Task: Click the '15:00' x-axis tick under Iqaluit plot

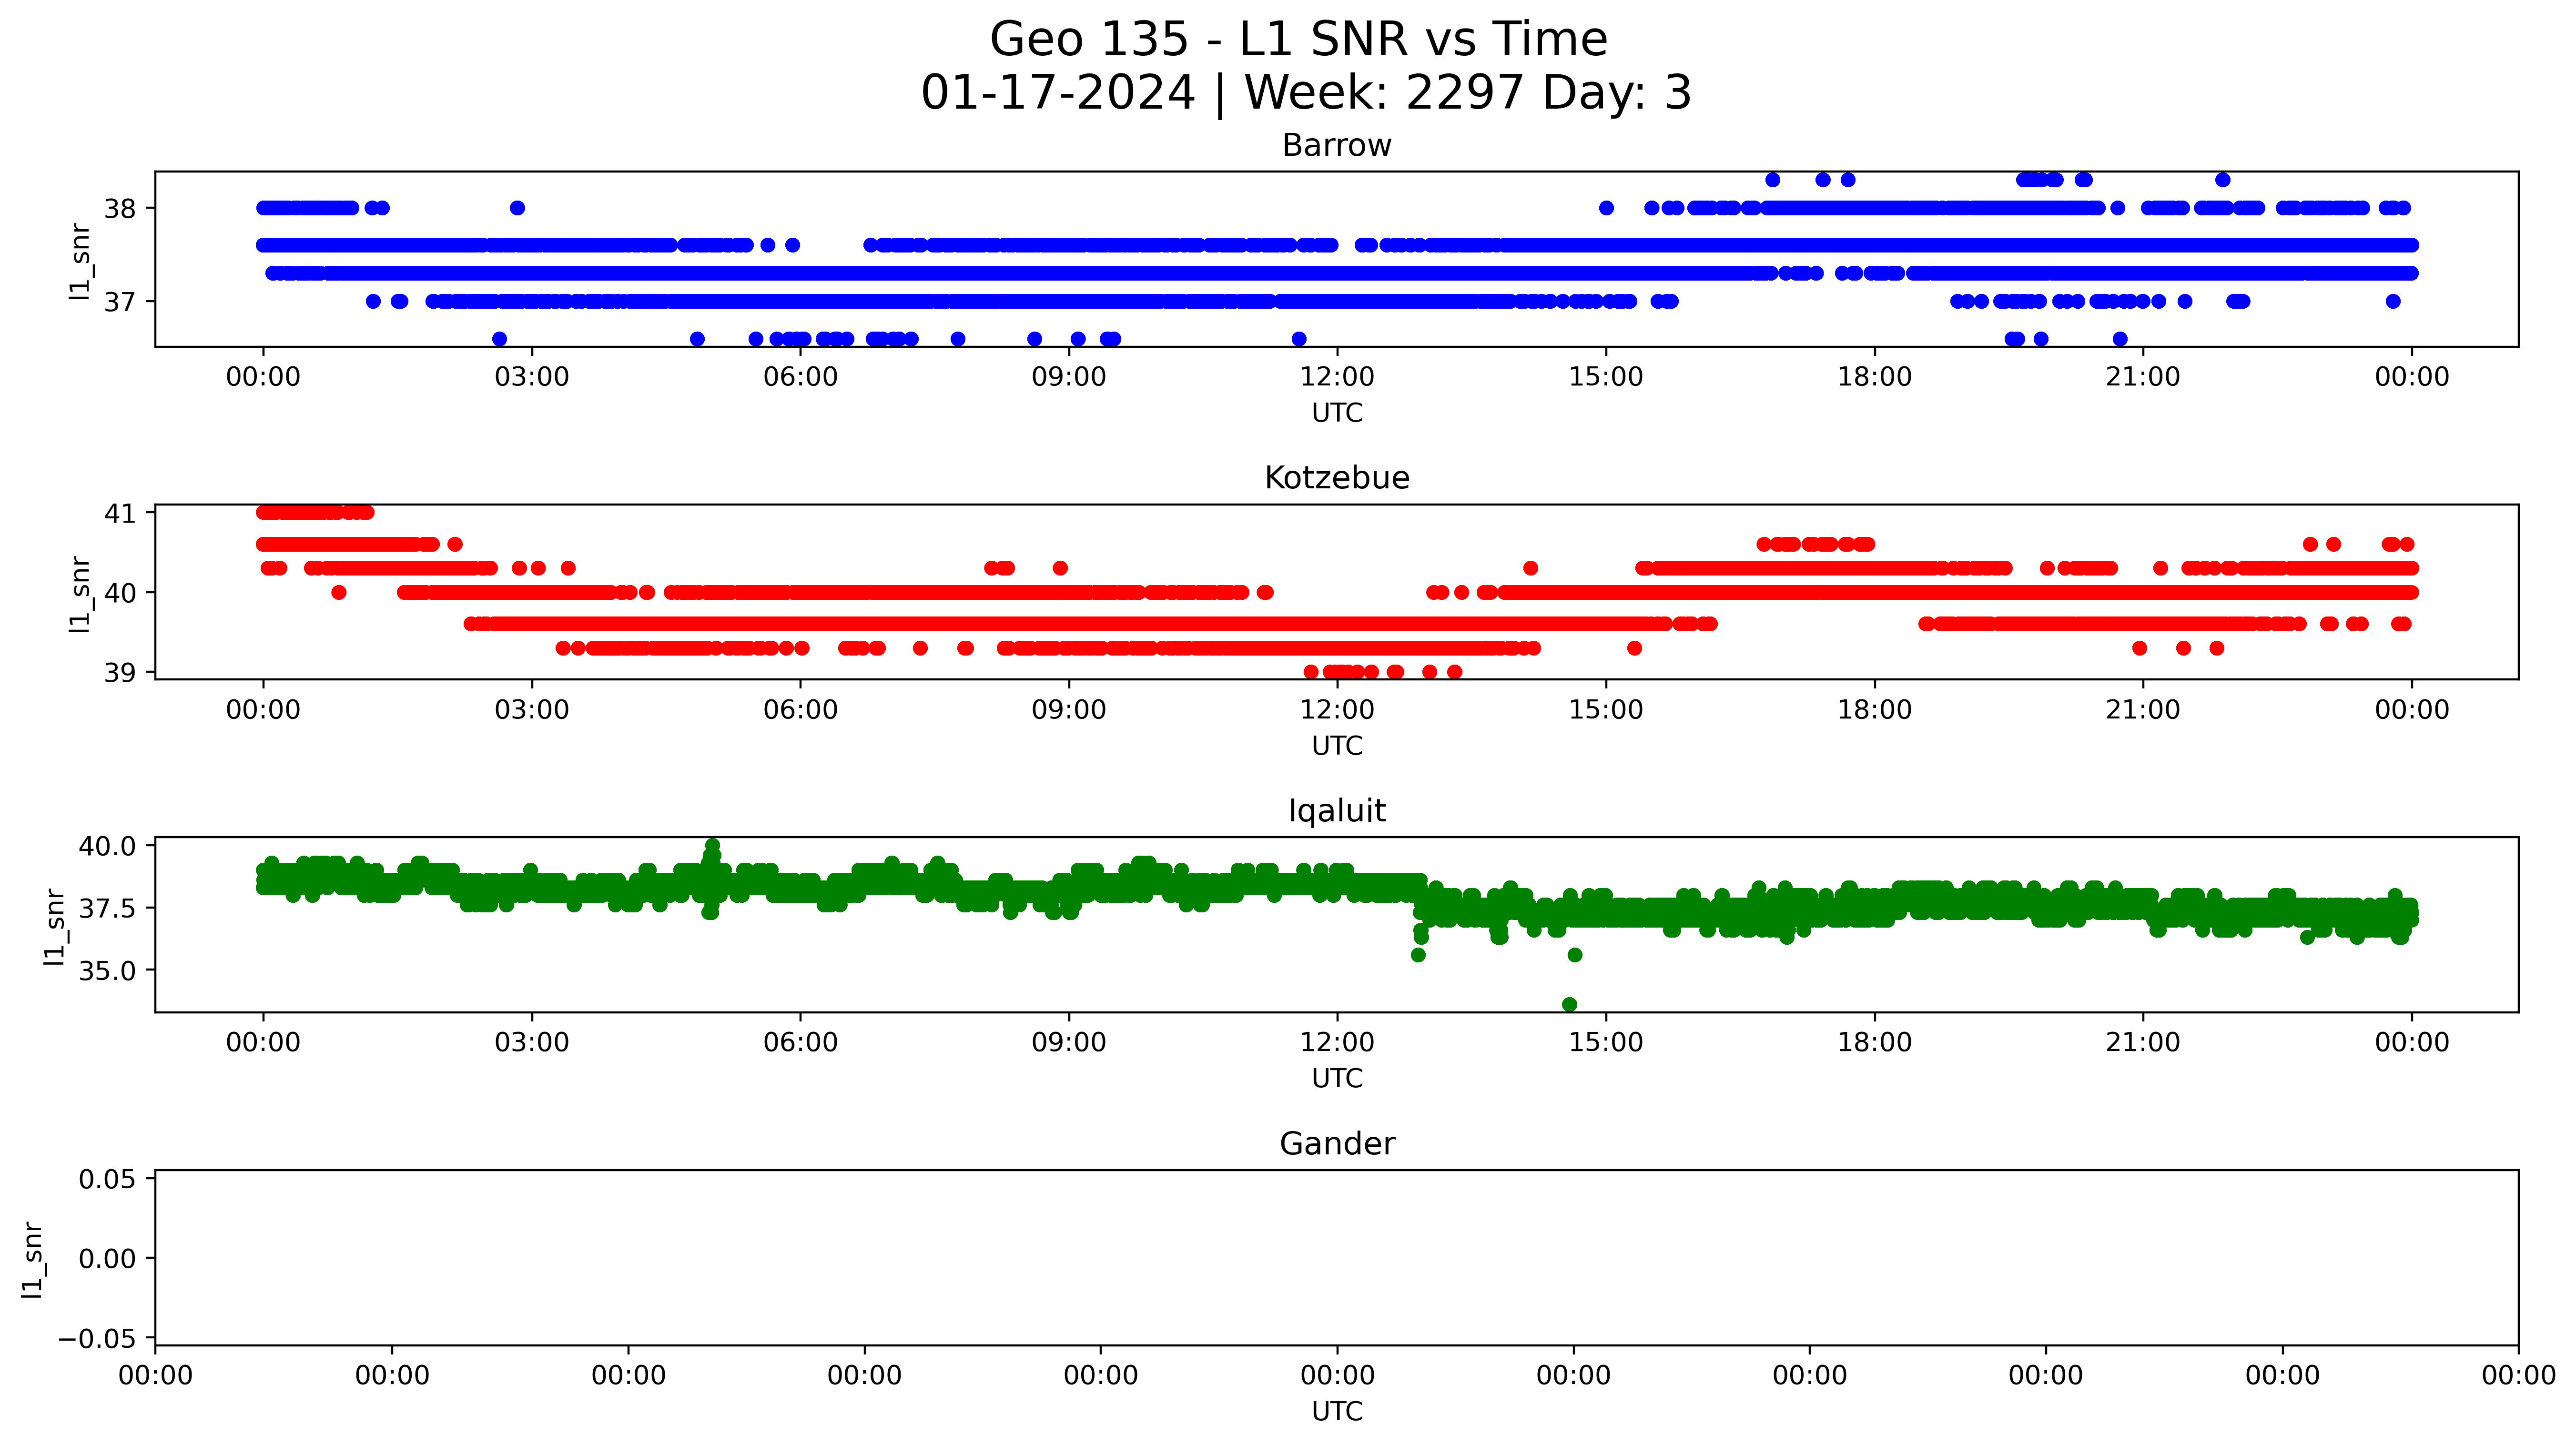Action: [x=1606, y=1042]
